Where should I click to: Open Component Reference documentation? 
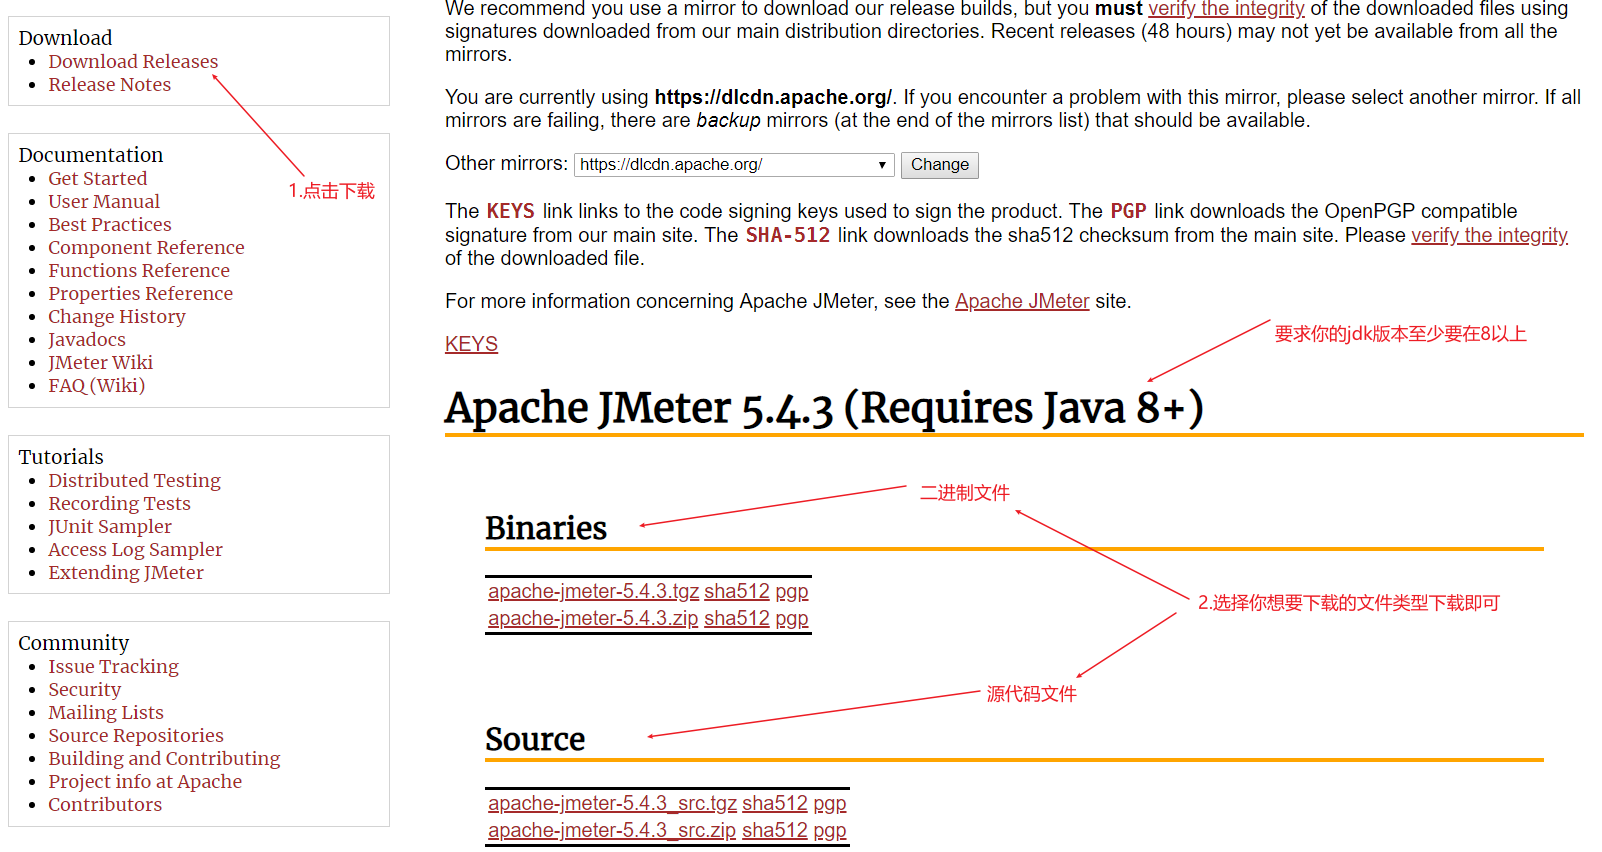click(146, 247)
